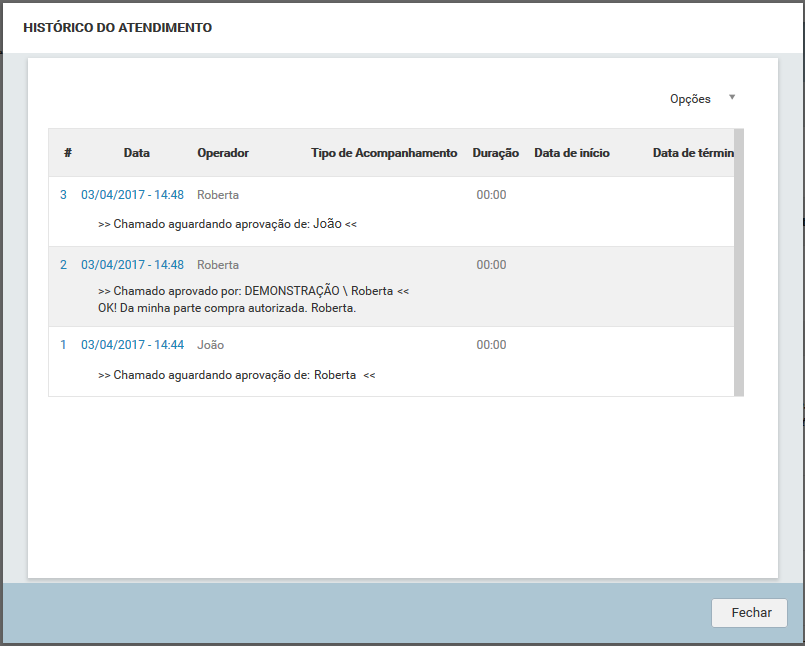
Task: Open the Opções dropdown
Action: point(702,99)
